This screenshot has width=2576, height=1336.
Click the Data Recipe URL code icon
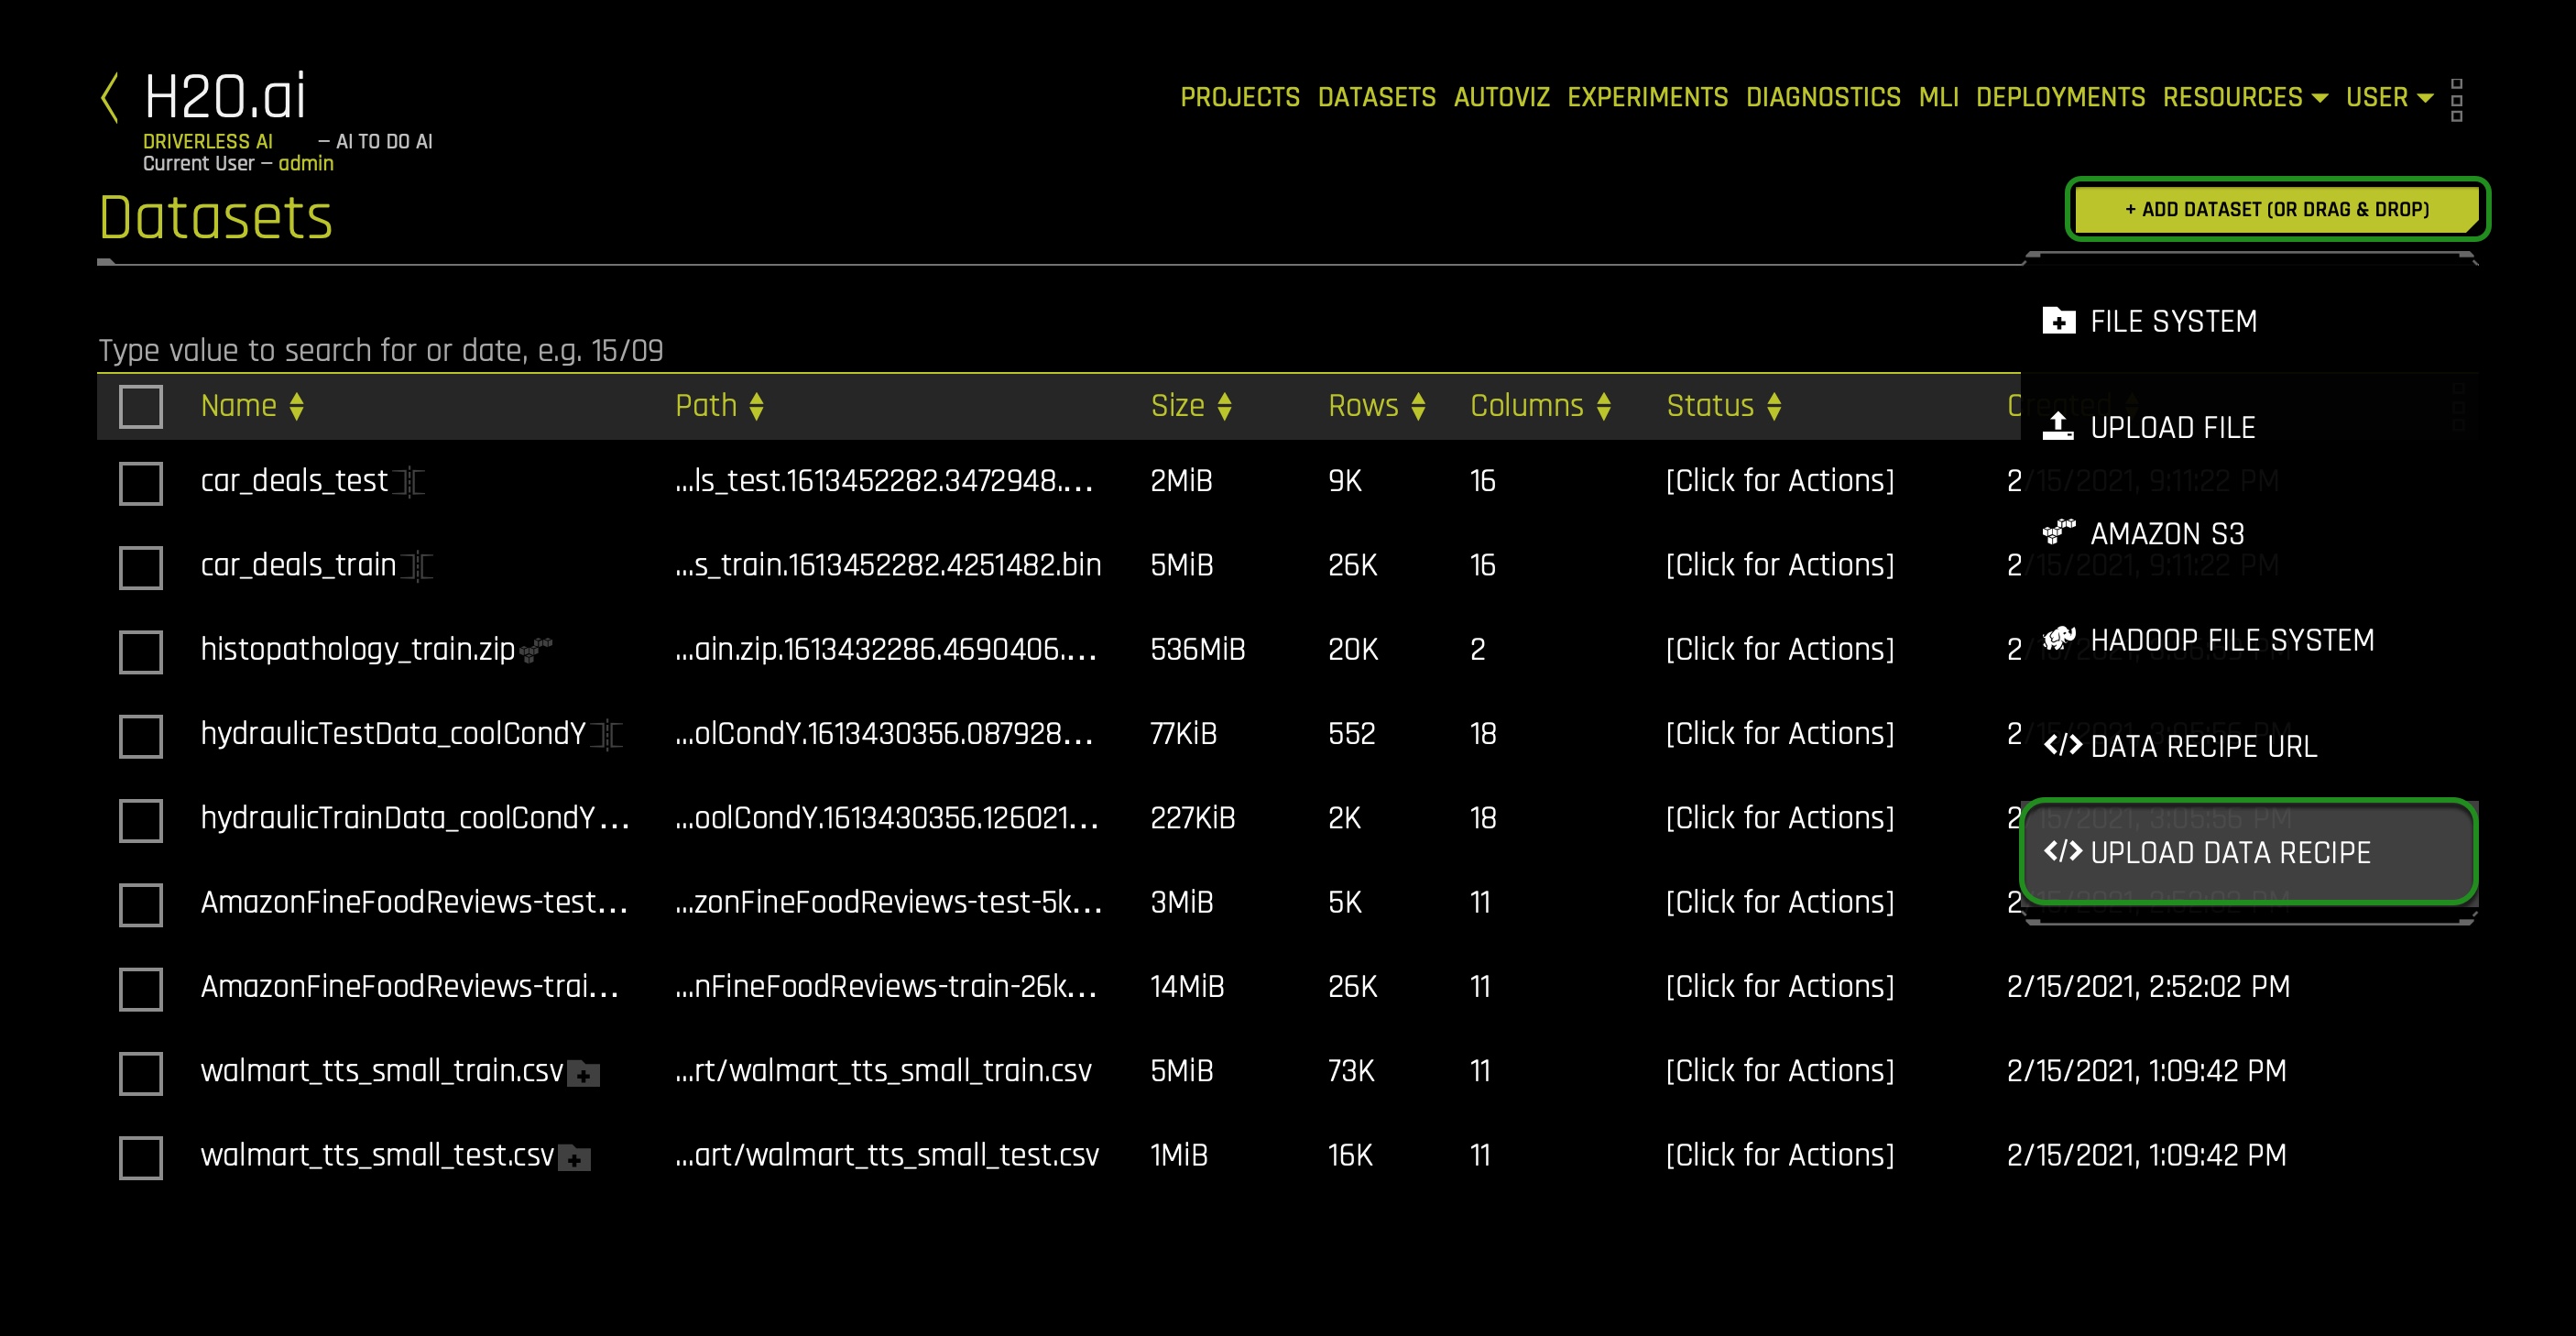click(x=2062, y=745)
